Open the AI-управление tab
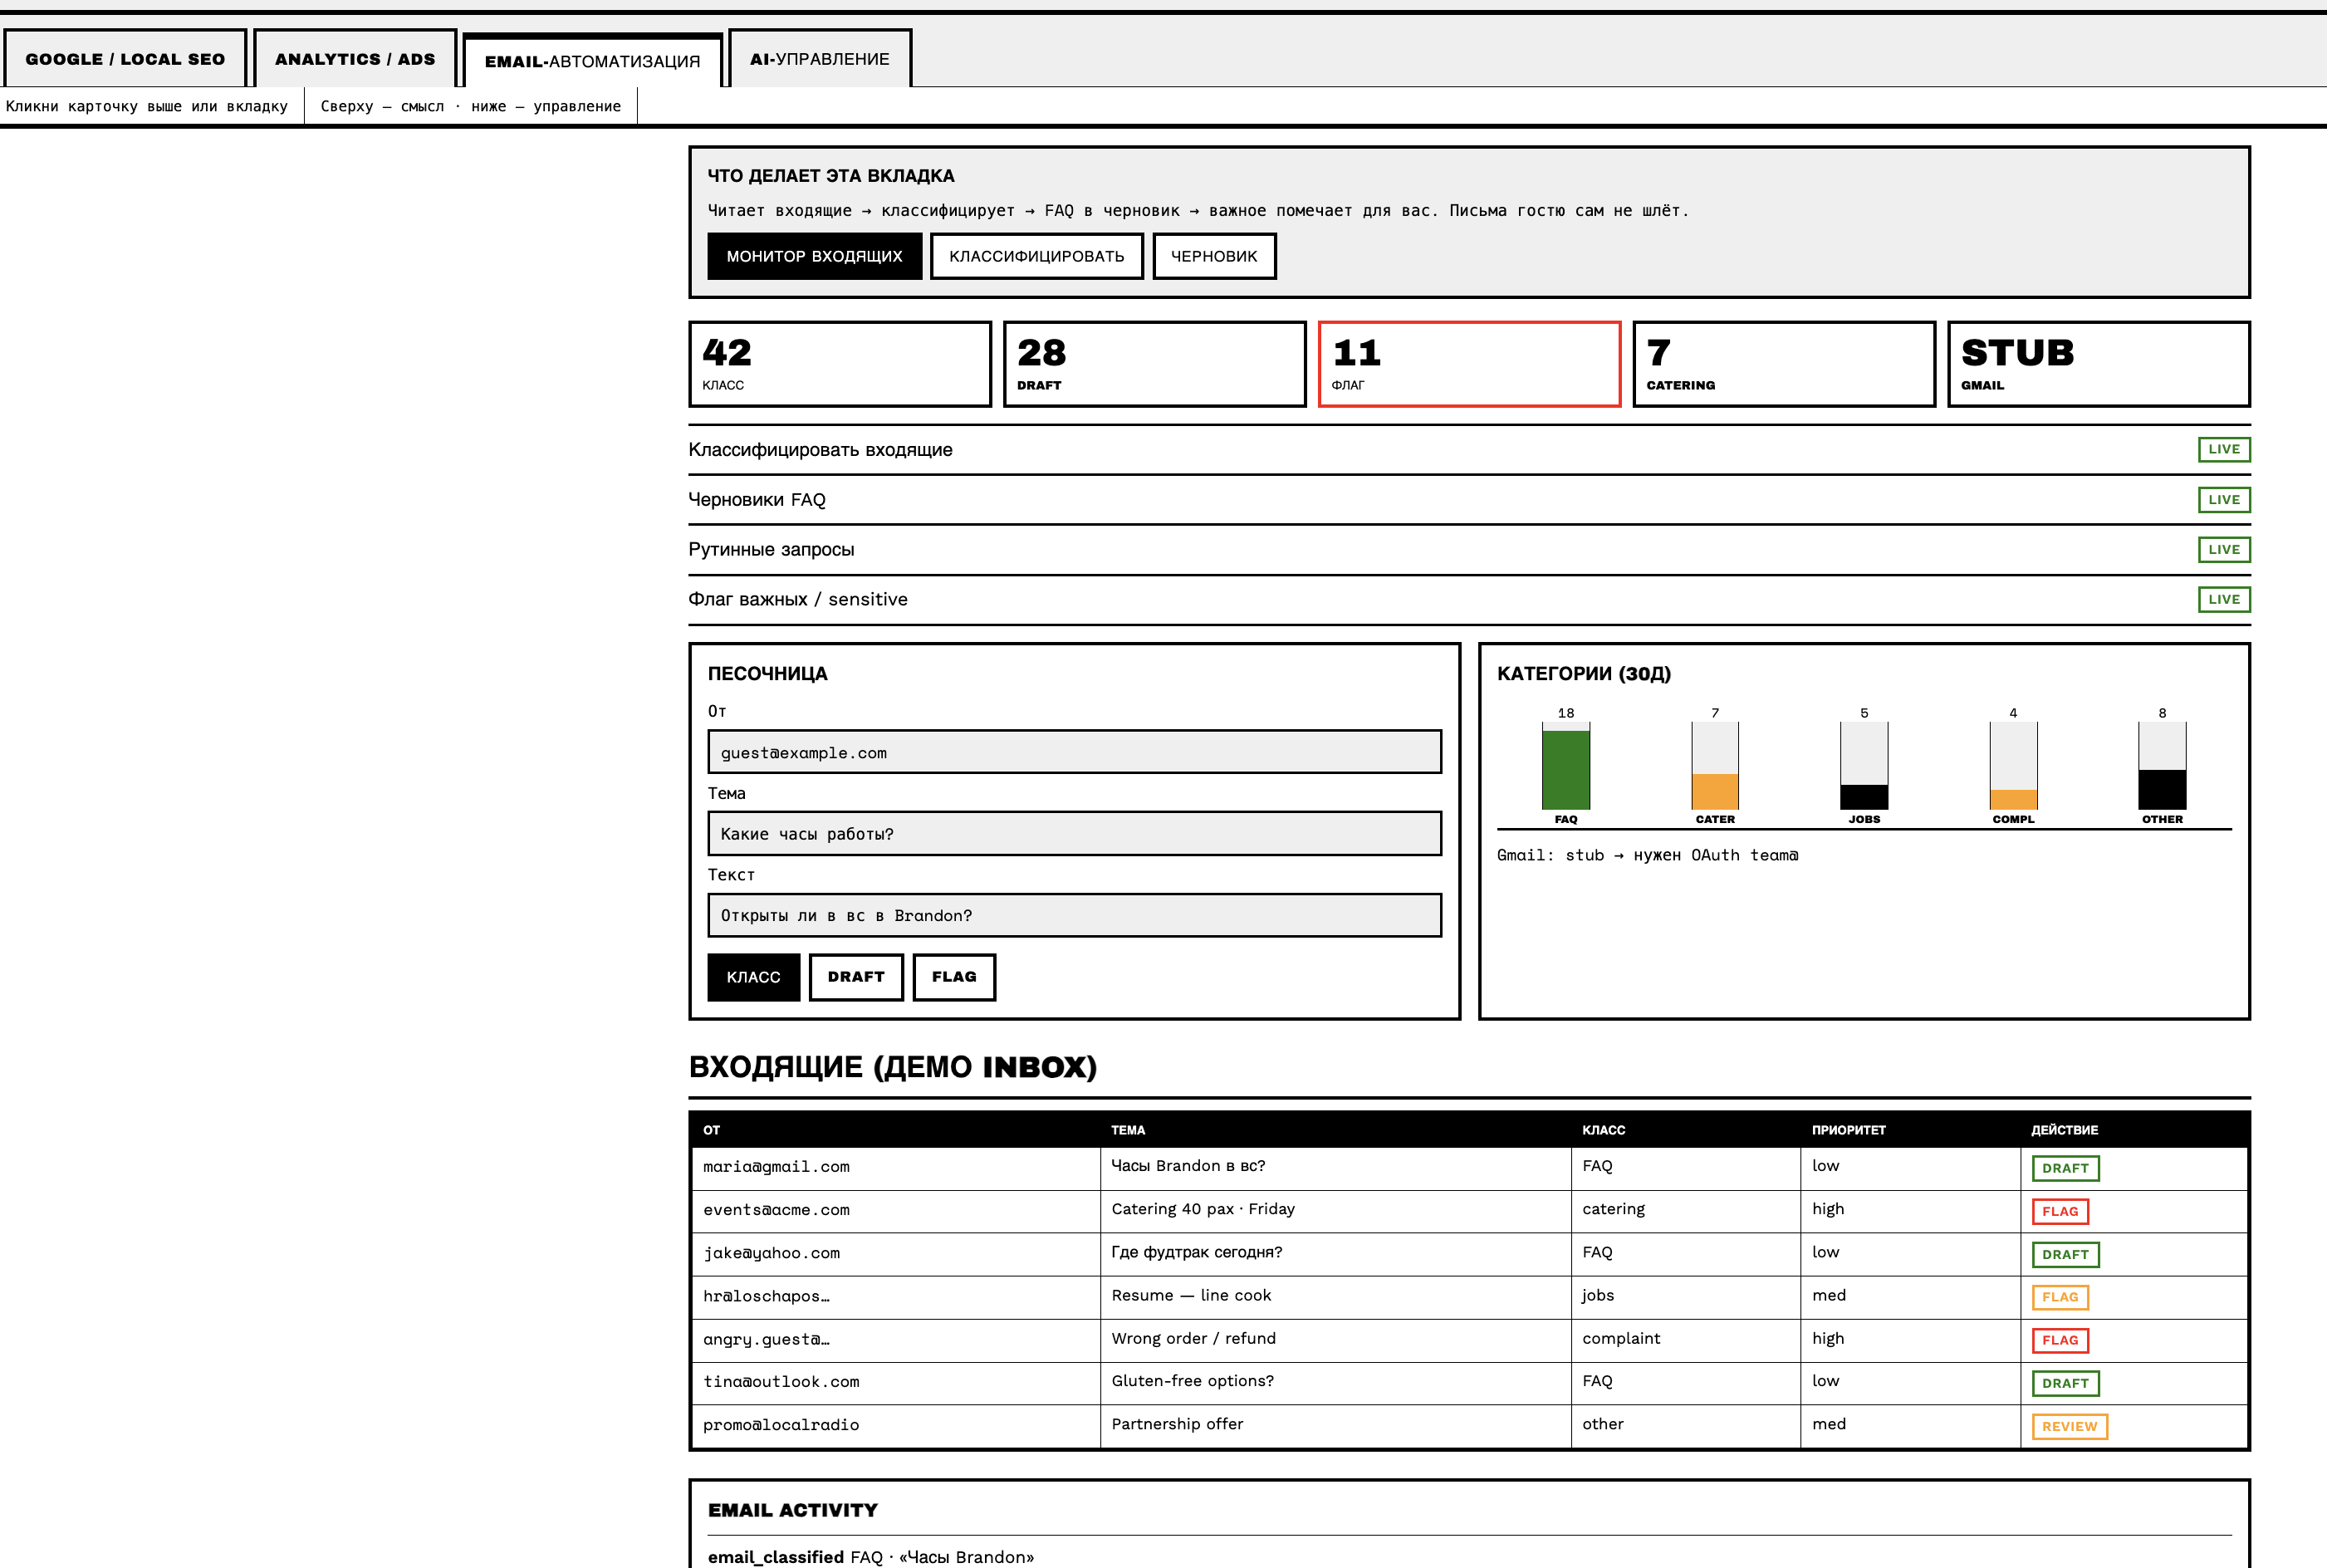 point(820,59)
